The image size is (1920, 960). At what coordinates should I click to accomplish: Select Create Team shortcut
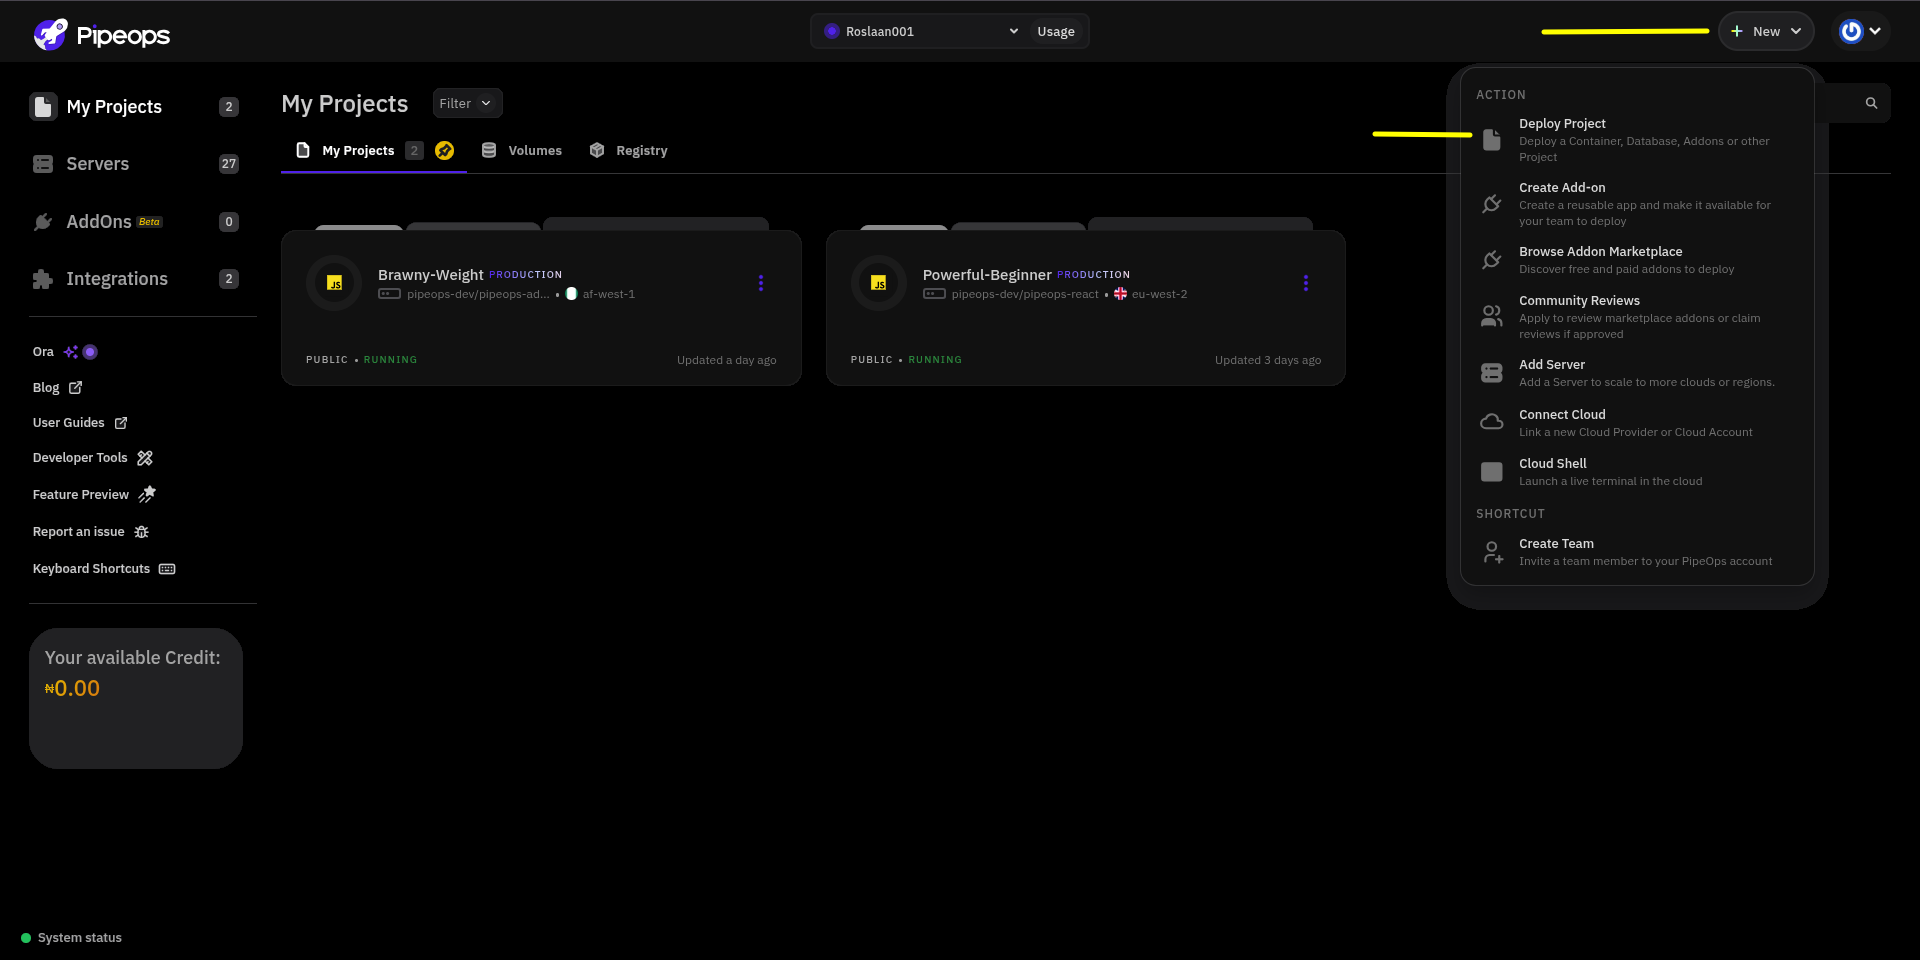click(1637, 552)
